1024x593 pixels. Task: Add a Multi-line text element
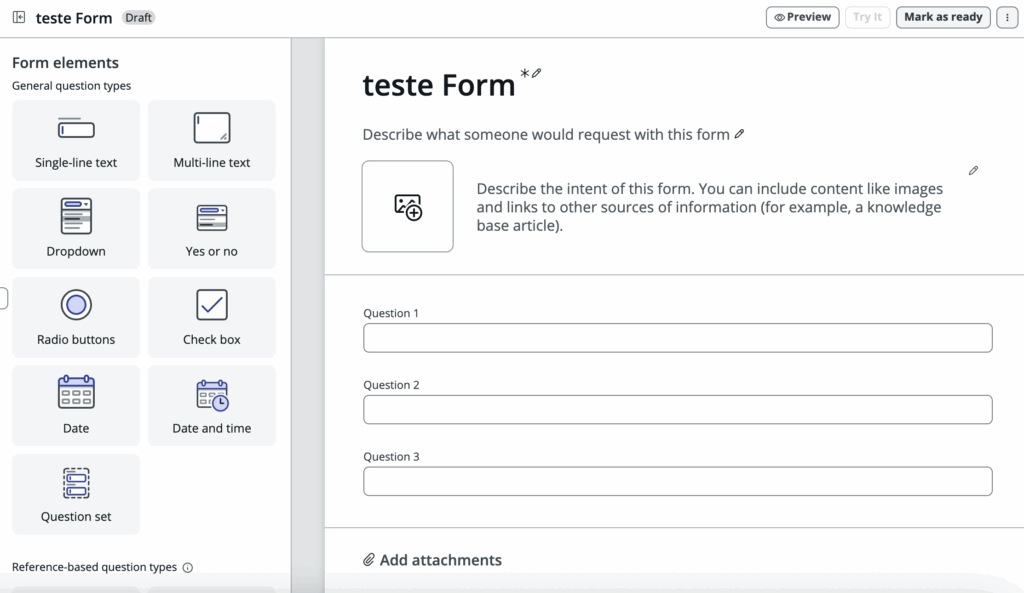pyautogui.click(x=211, y=141)
